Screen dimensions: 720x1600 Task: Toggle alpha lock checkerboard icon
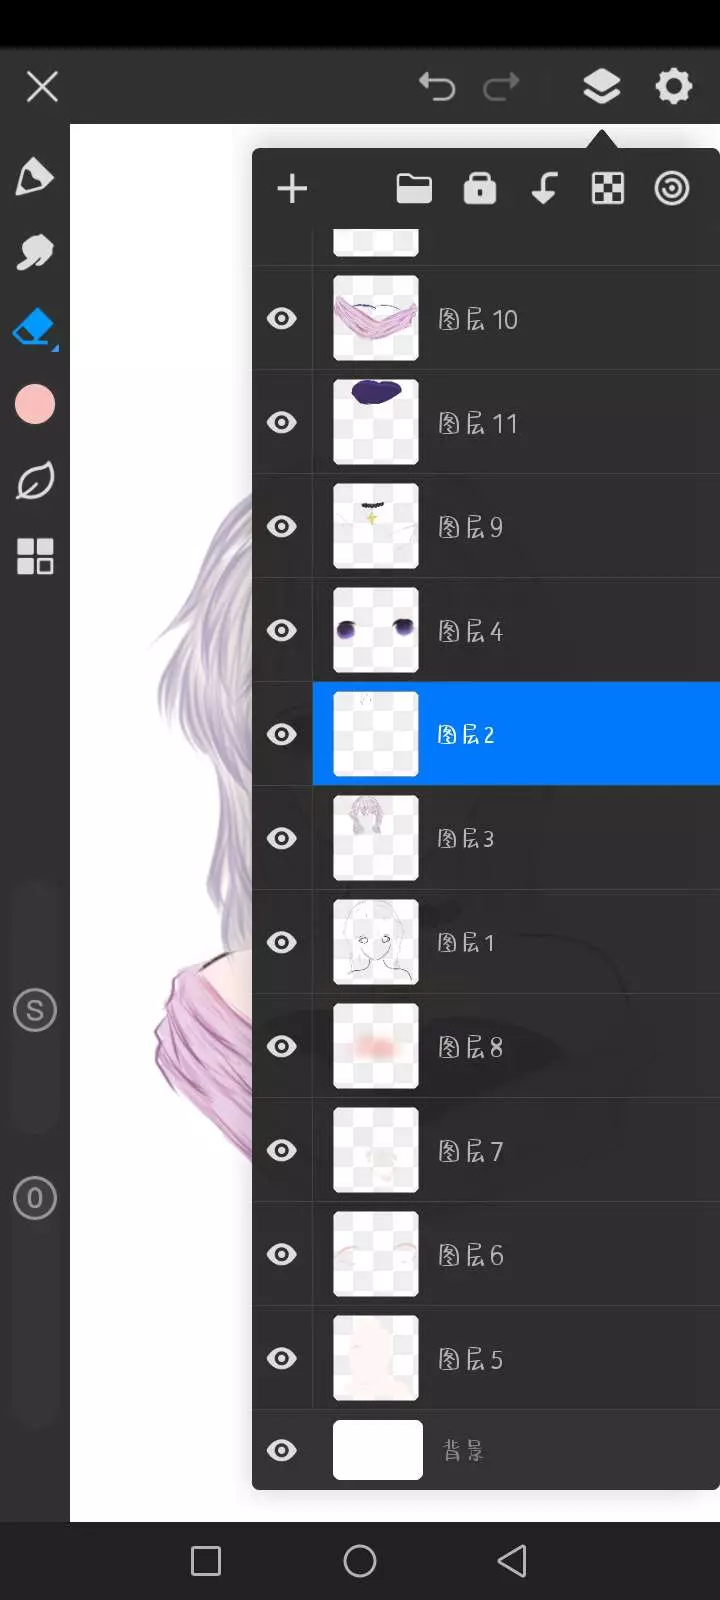tap(608, 188)
